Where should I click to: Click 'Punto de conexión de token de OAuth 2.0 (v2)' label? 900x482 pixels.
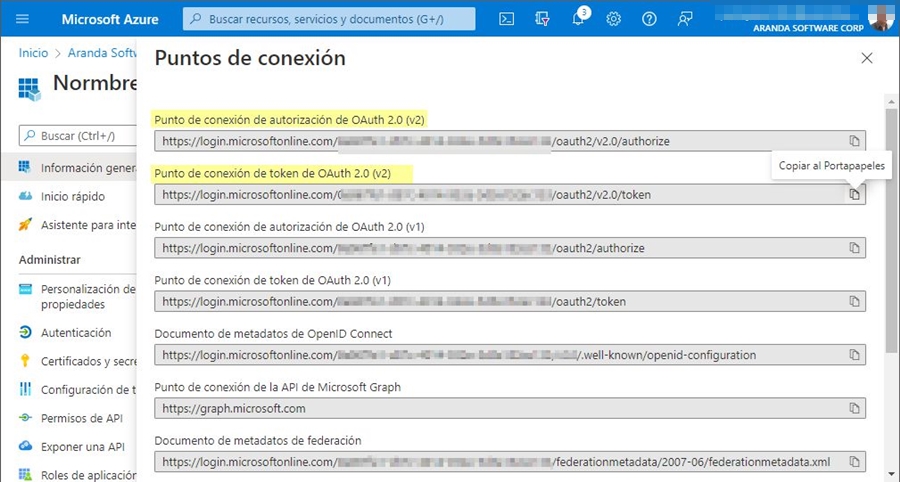(x=273, y=173)
